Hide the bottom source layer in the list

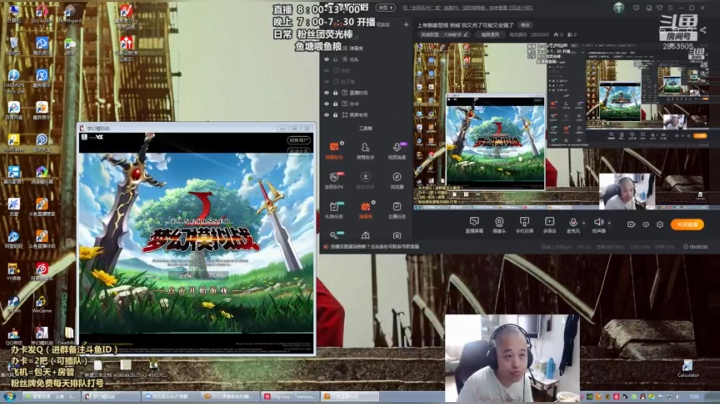point(326,115)
